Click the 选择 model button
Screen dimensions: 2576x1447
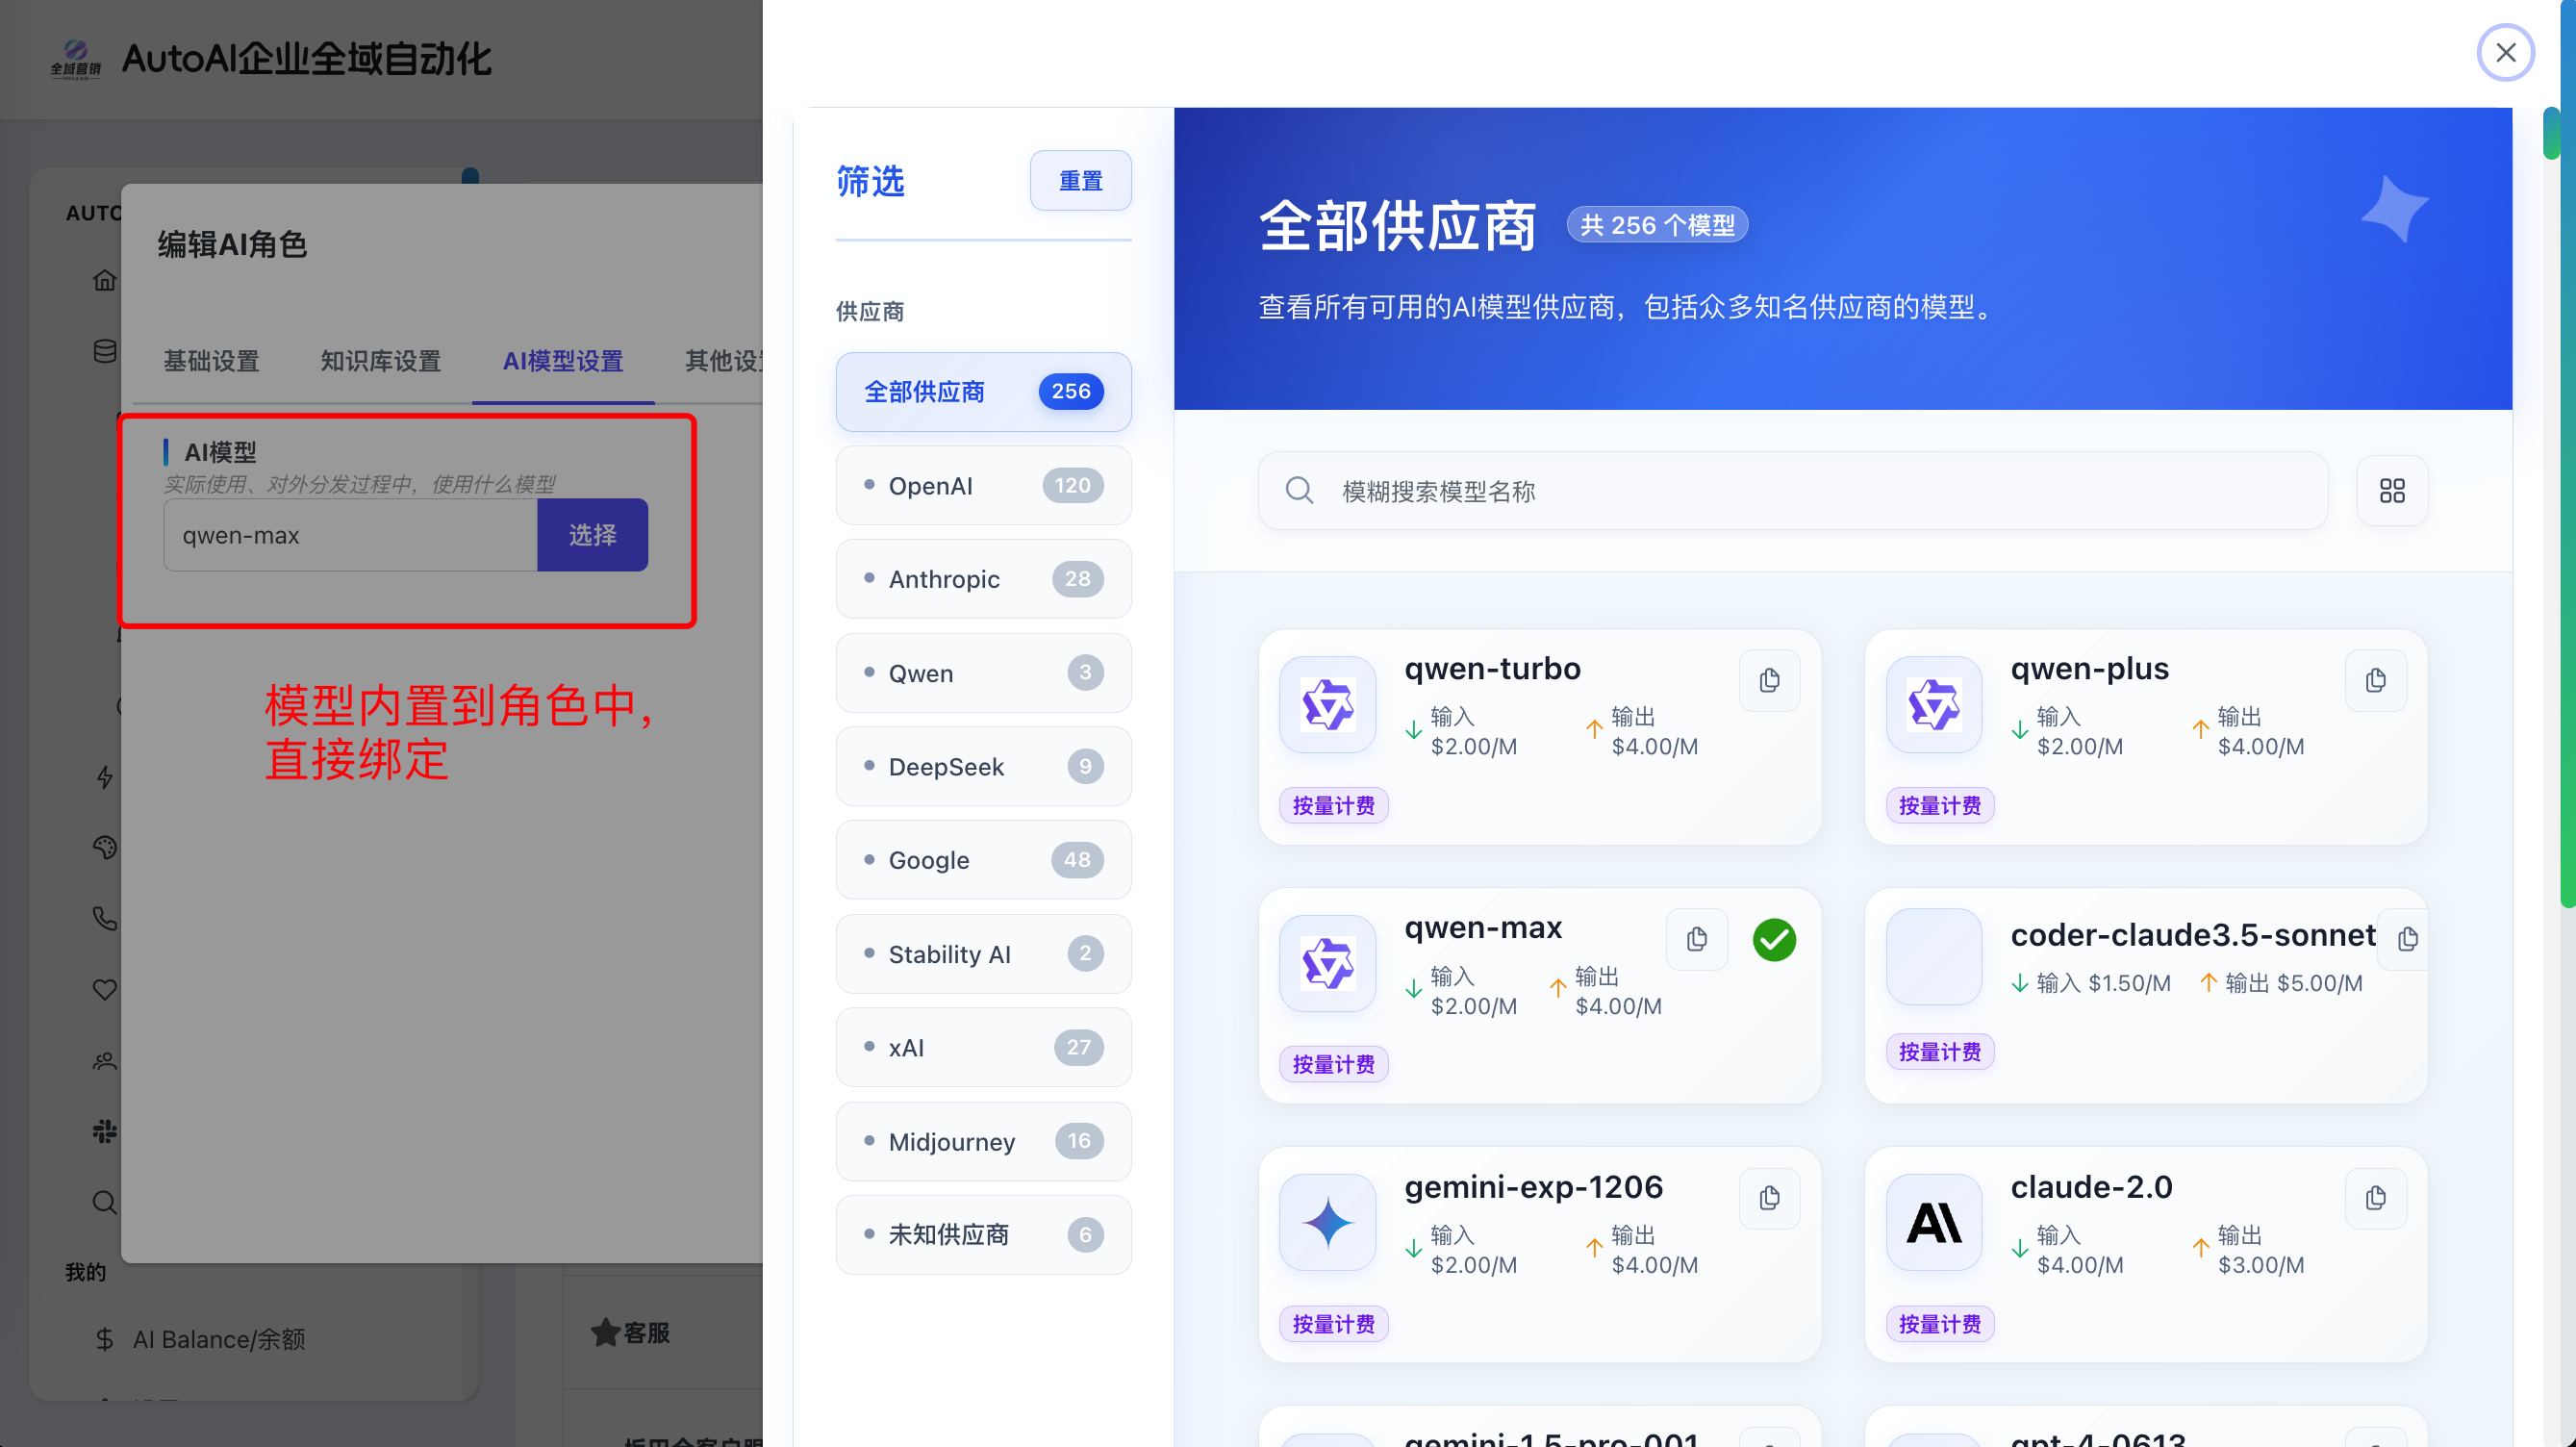592,535
